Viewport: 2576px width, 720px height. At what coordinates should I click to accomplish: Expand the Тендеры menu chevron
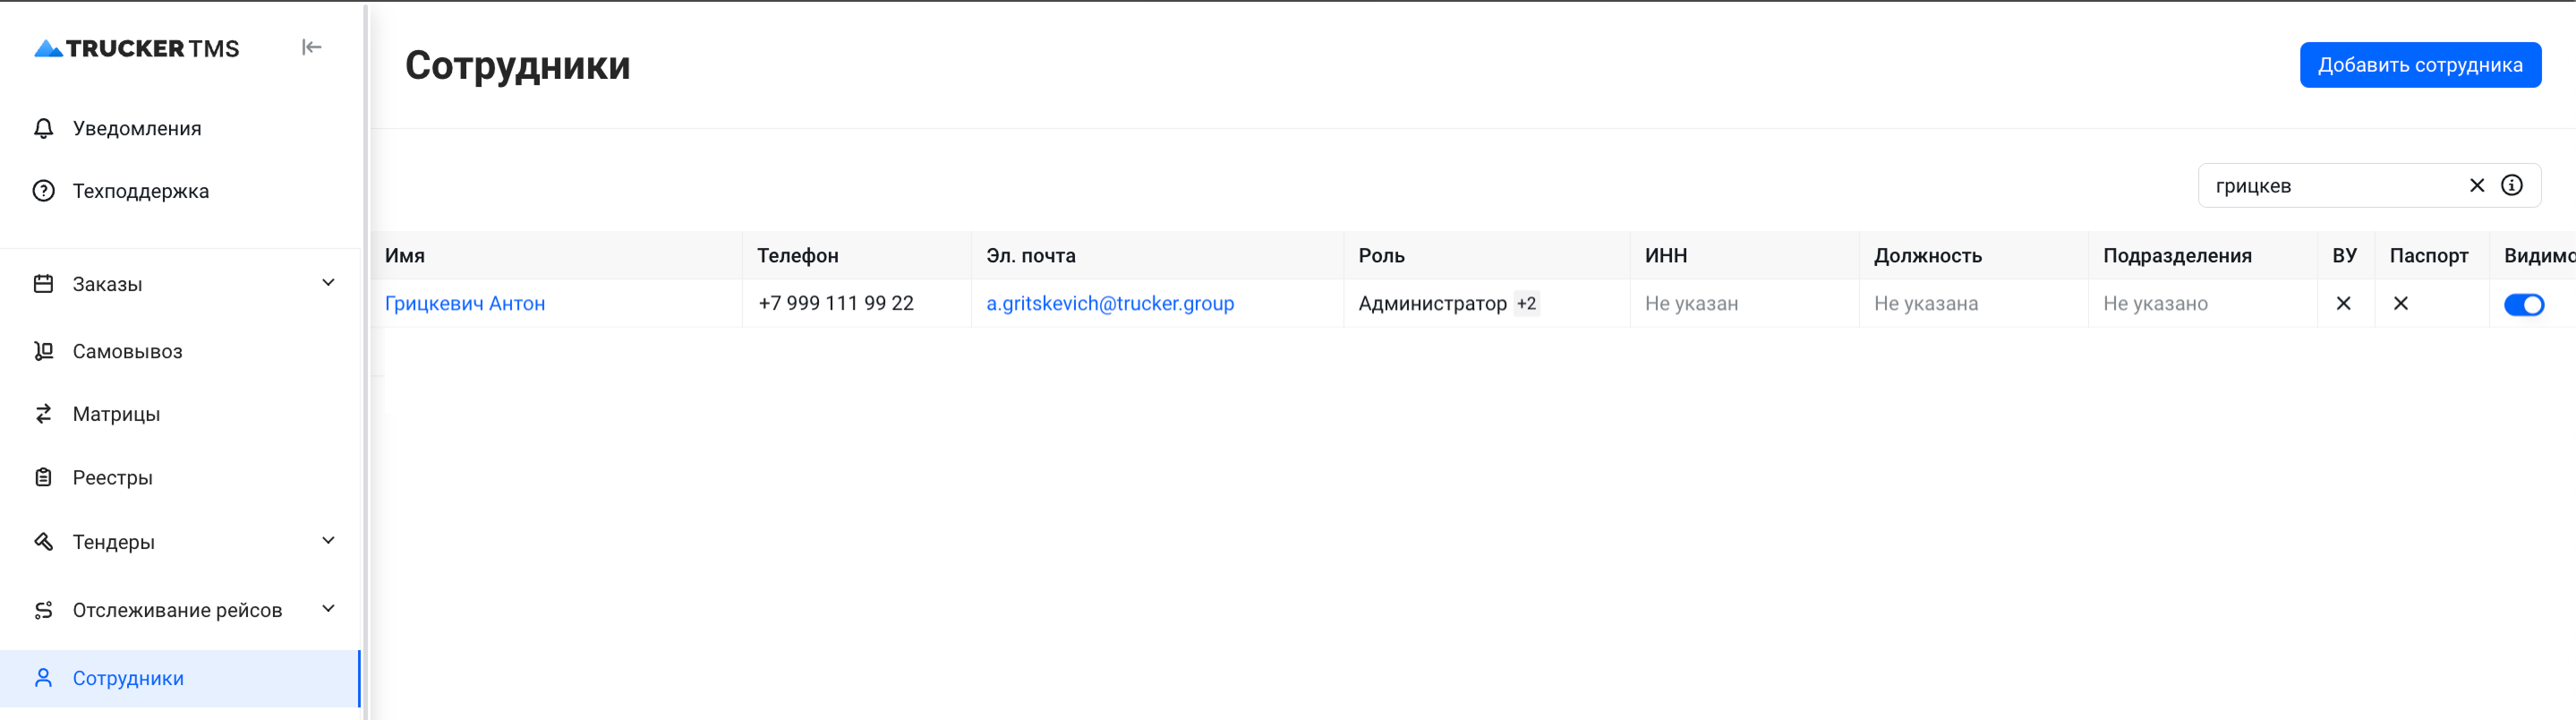tap(328, 541)
